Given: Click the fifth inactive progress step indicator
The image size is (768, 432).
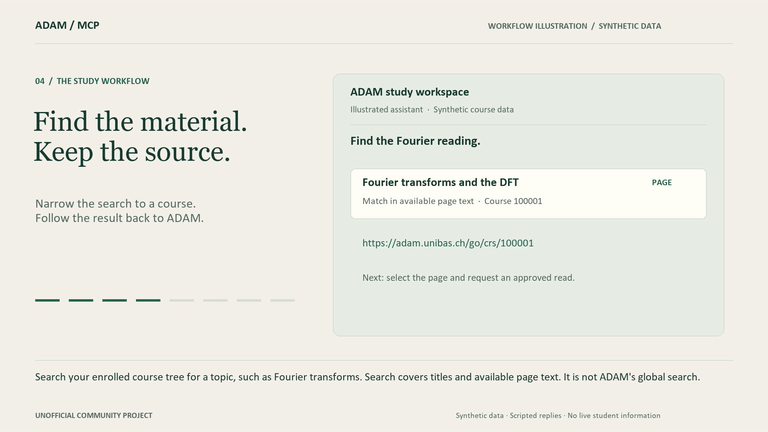Looking at the screenshot, I should (x=182, y=300).
